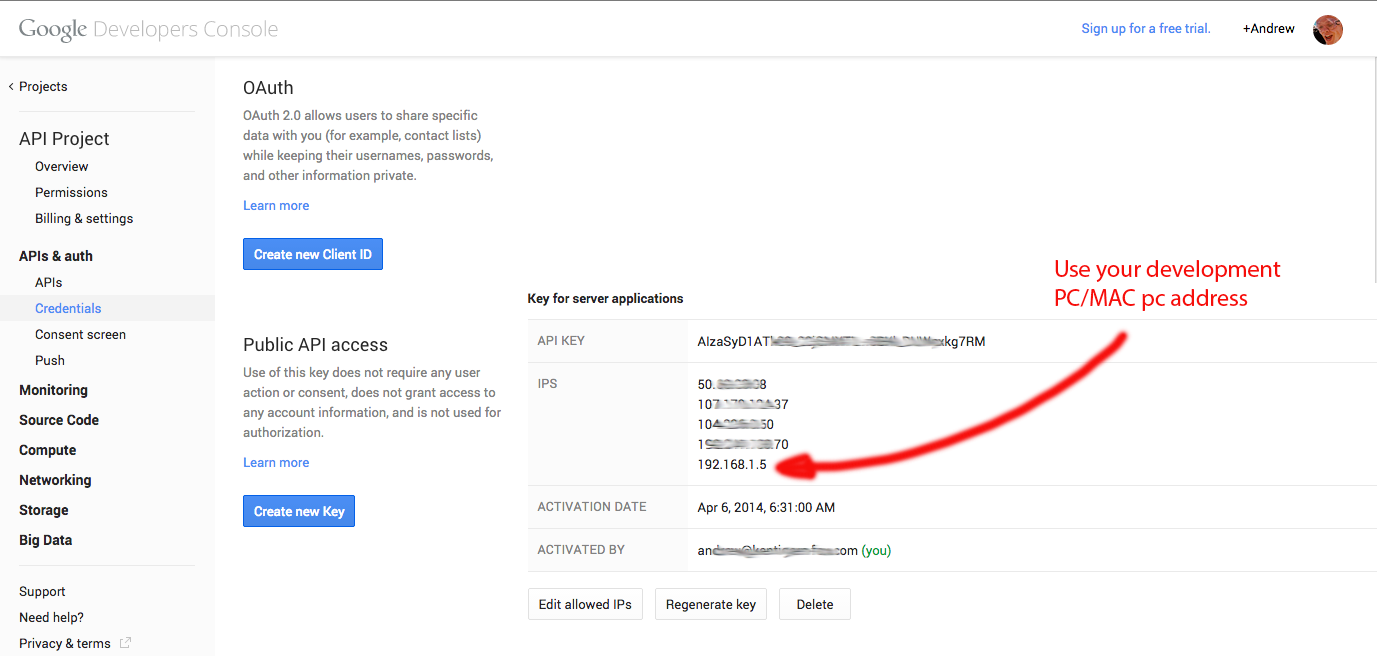
Task: Expand the Storage section
Action: pos(44,510)
